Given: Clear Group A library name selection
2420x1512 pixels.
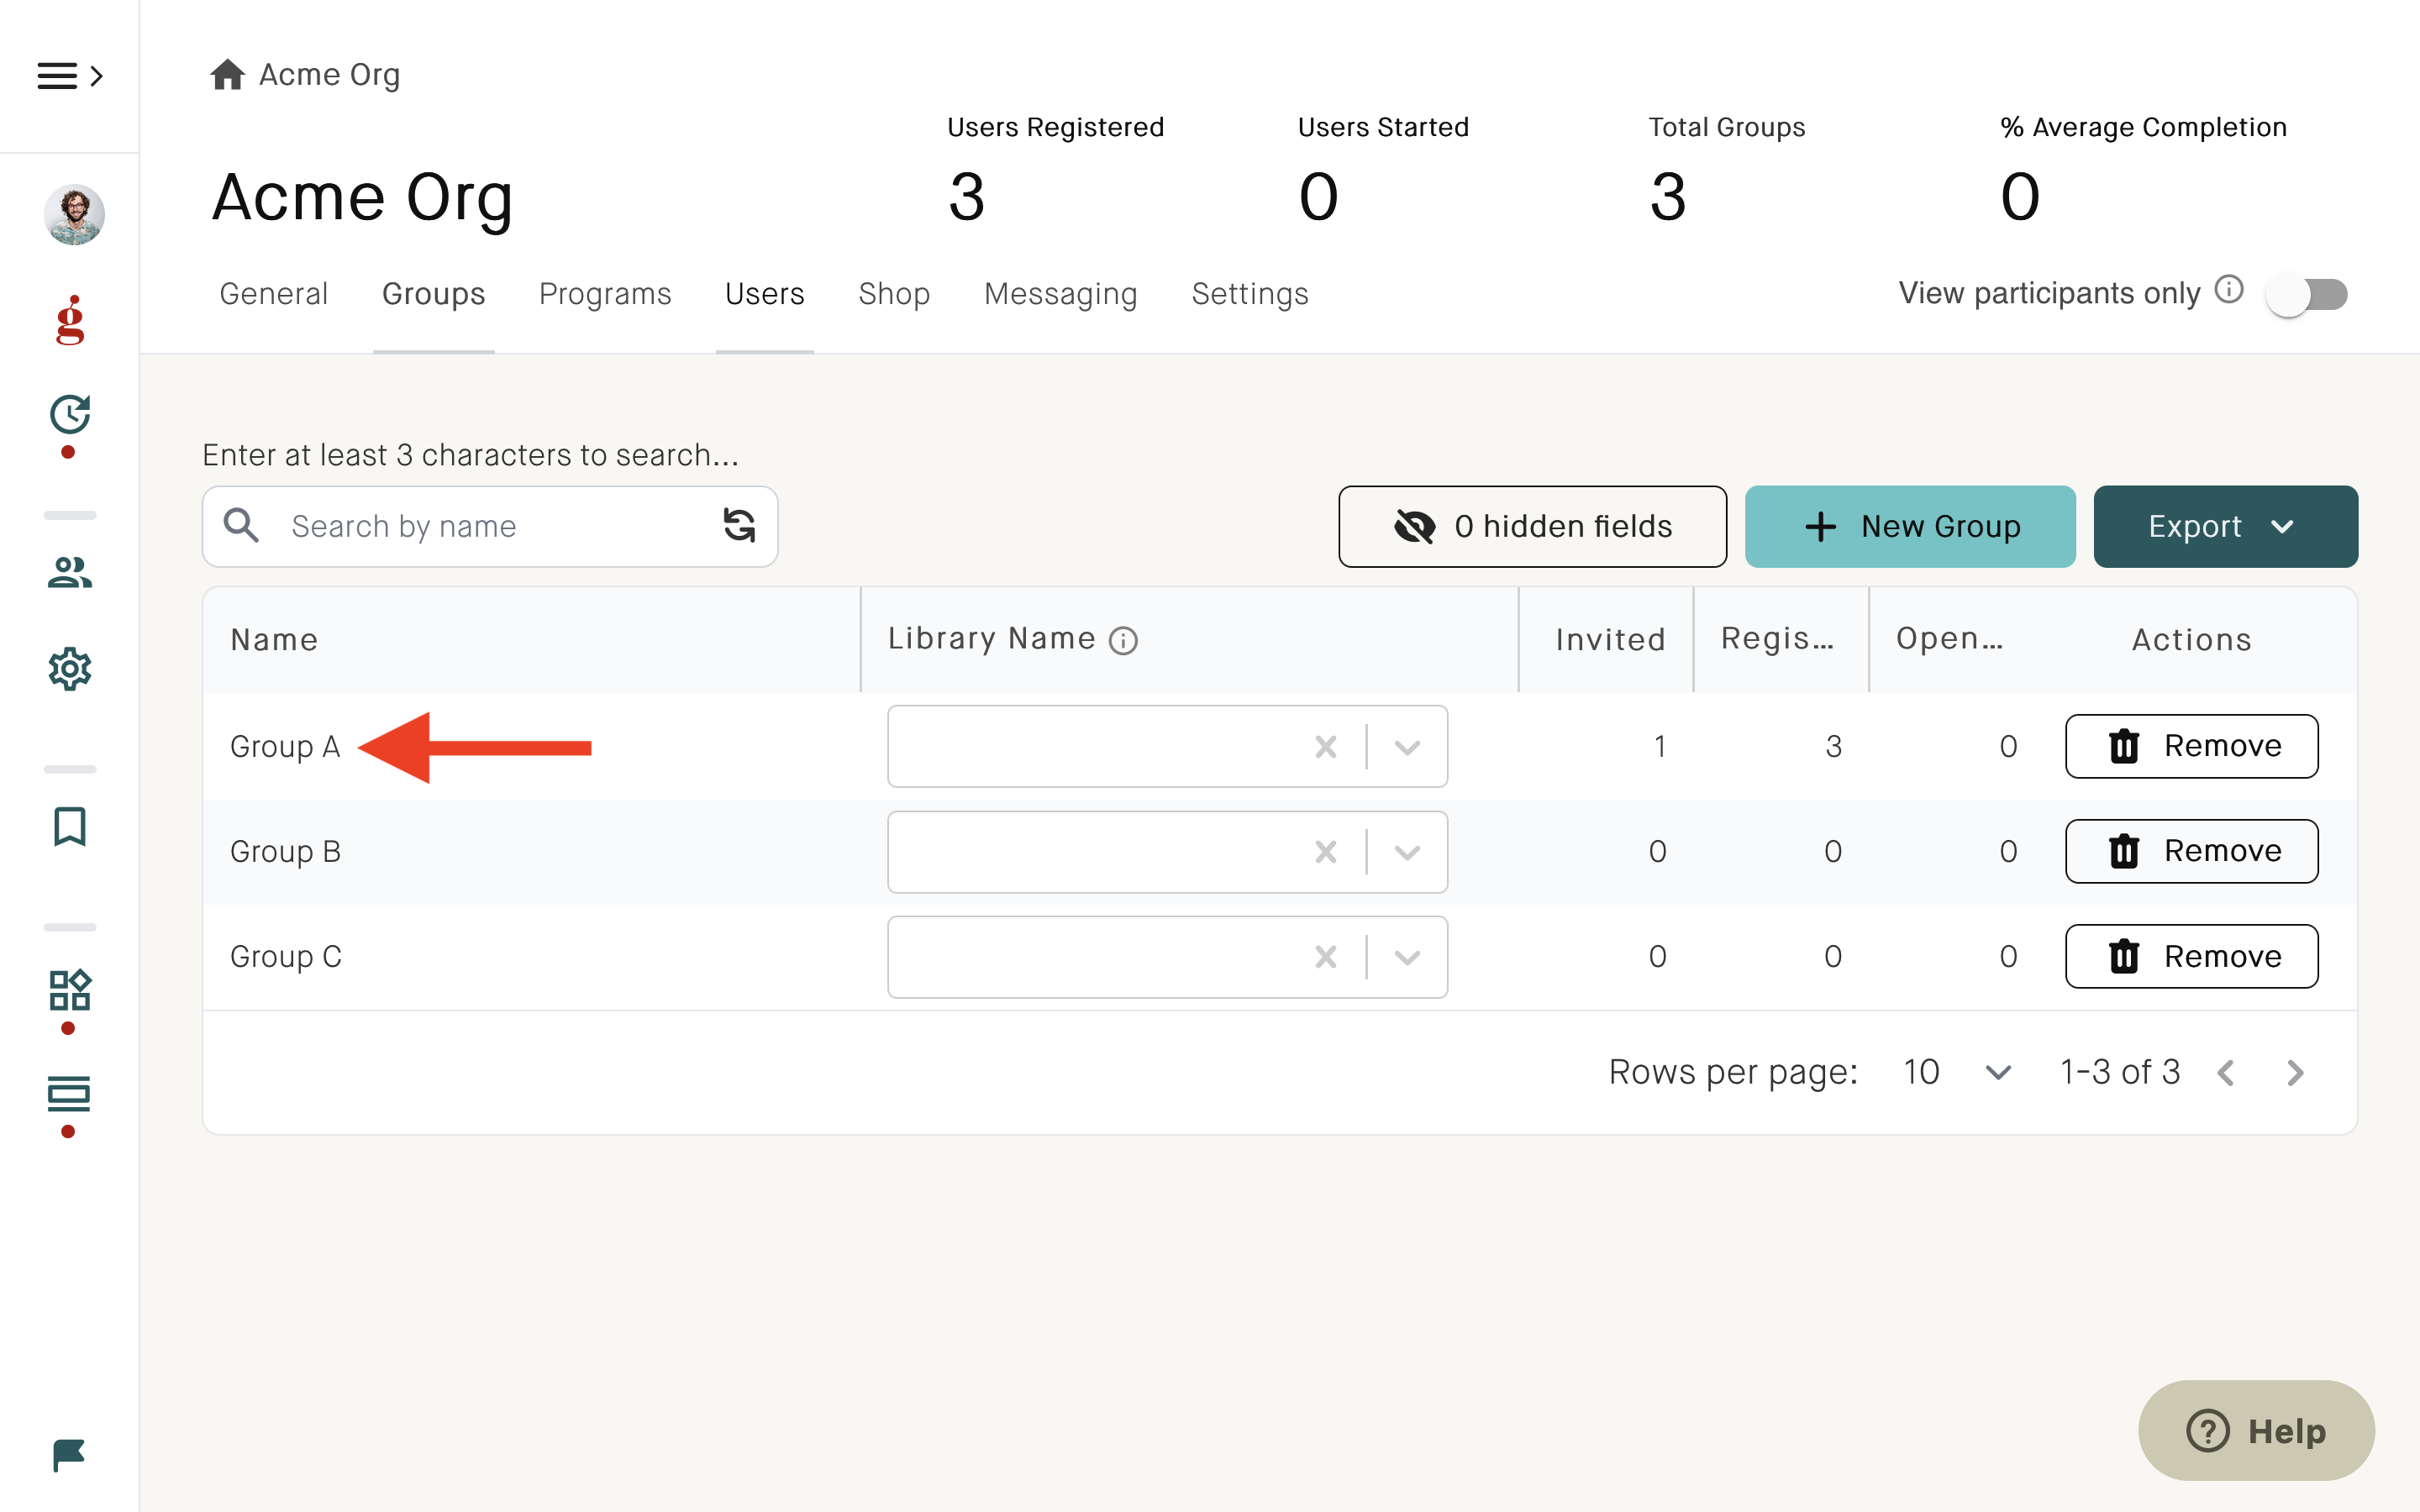Looking at the screenshot, I should pos(1326,747).
